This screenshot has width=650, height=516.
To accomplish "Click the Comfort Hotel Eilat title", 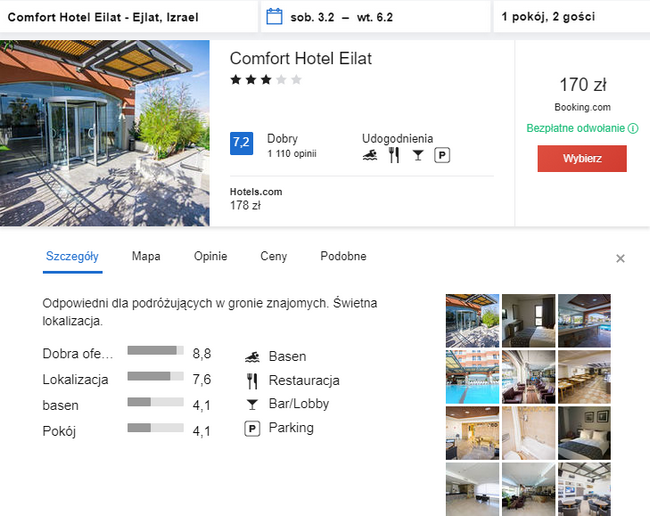I will click(x=301, y=58).
